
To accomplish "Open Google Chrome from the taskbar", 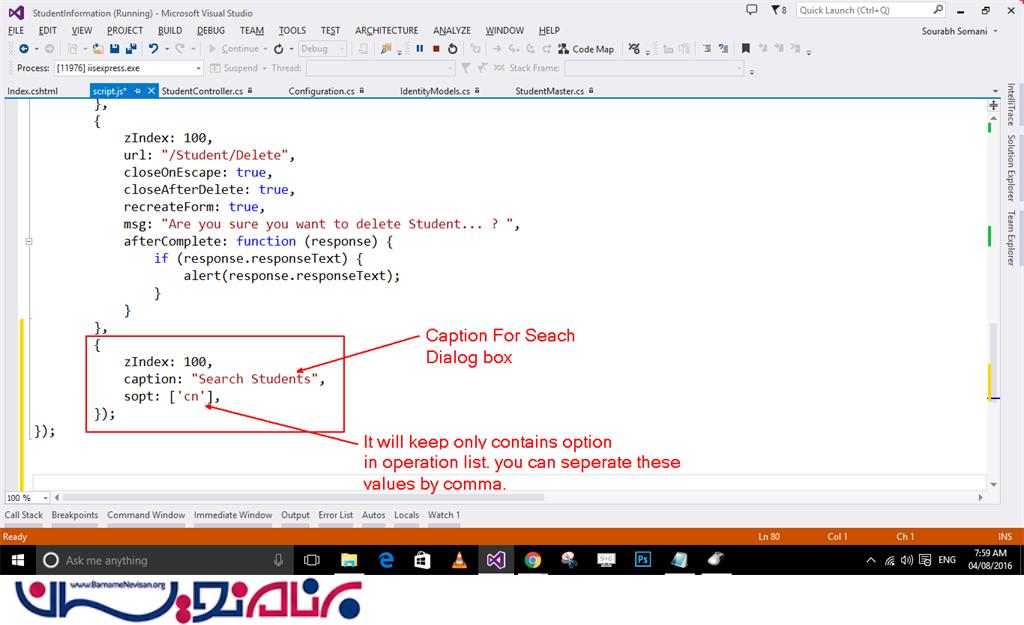I will 532,560.
